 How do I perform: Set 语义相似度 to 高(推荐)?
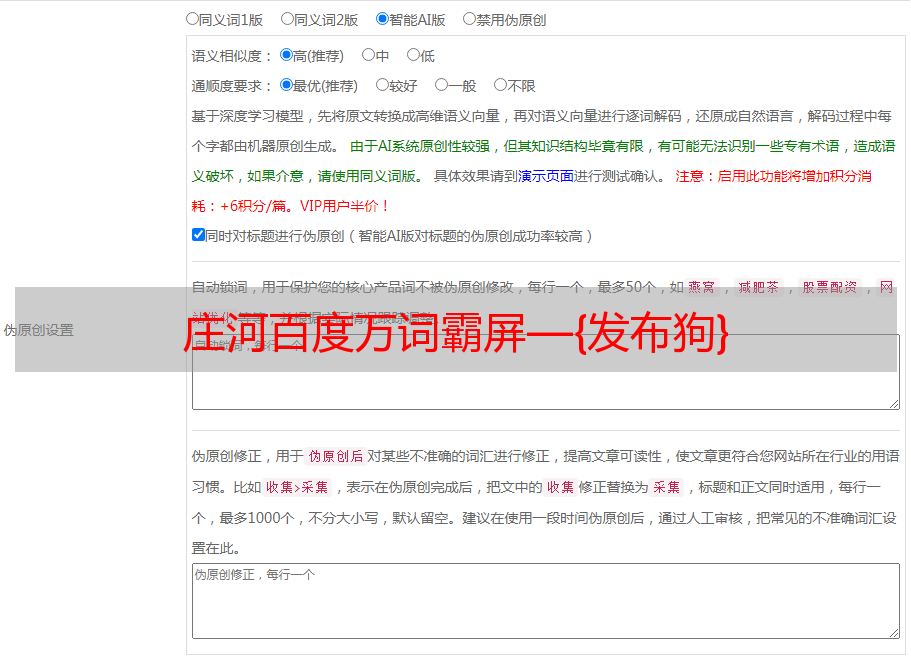click(286, 56)
